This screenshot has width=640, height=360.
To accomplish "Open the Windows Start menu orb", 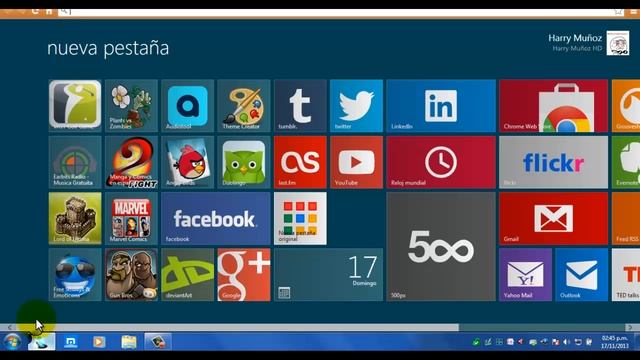I will tap(13, 342).
